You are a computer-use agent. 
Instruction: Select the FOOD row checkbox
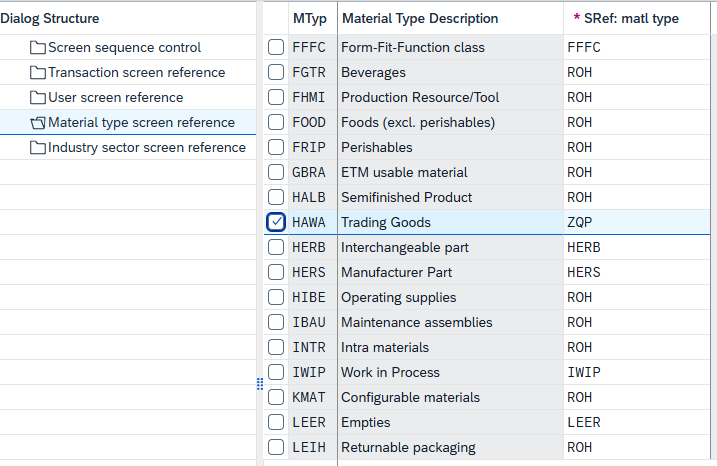coord(276,122)
